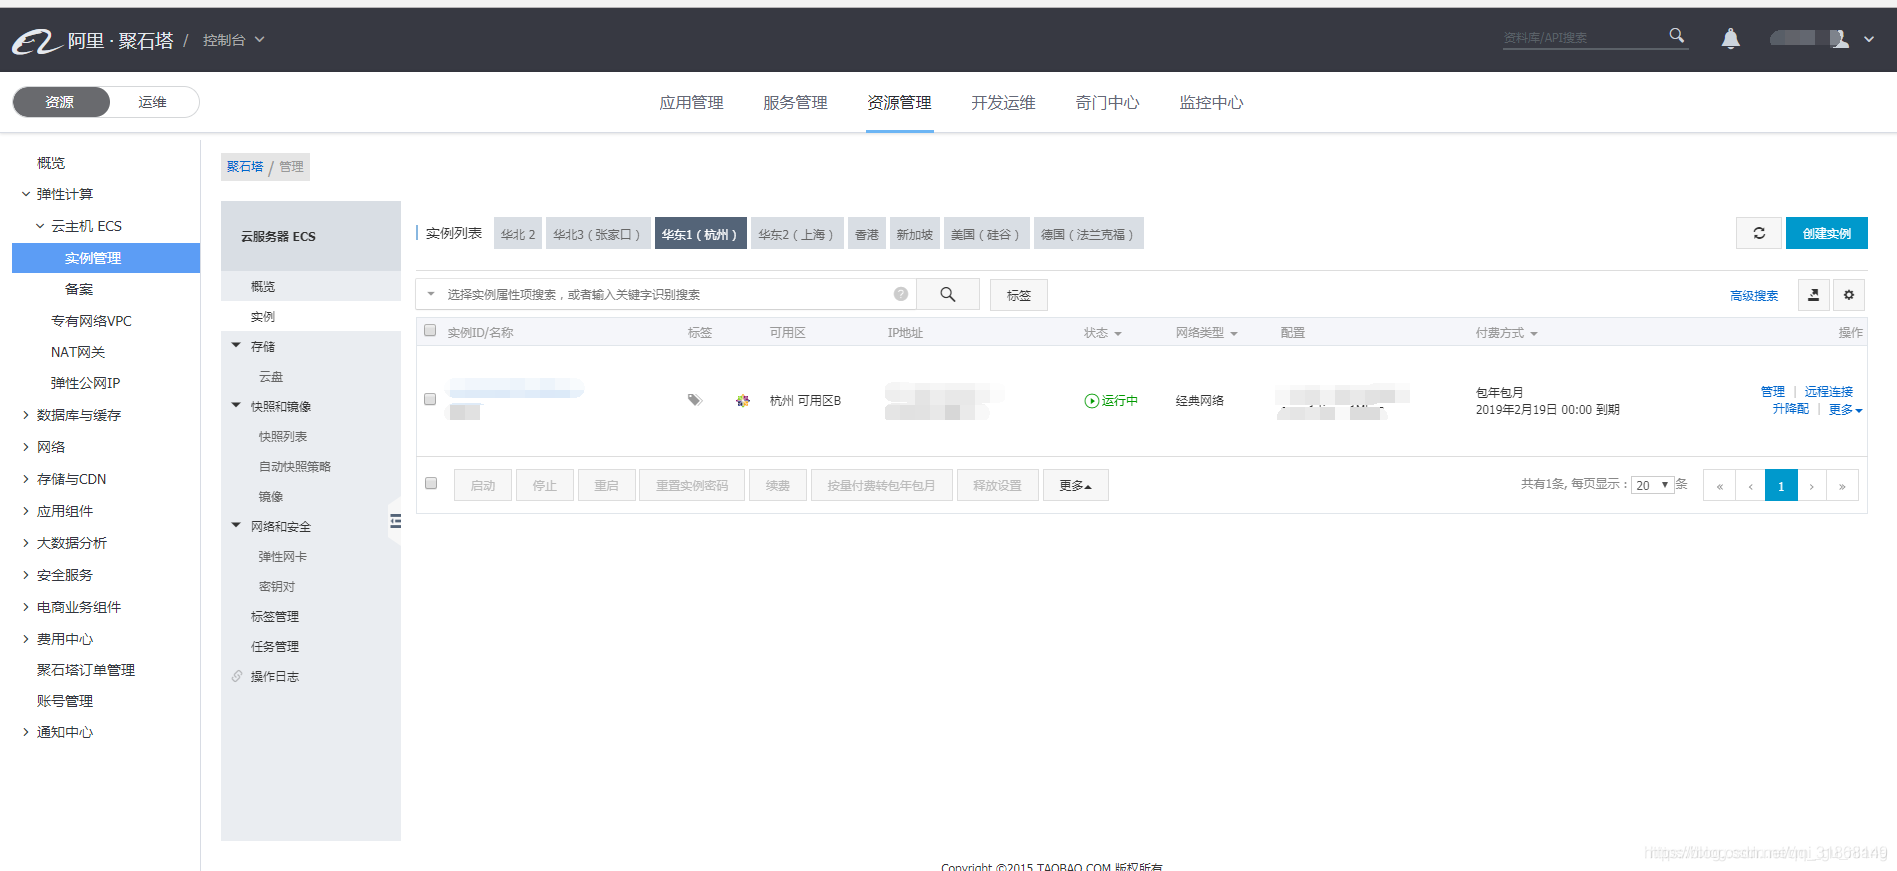
Task: Click the 管理 link for the instance
Action: point(1772,391)
